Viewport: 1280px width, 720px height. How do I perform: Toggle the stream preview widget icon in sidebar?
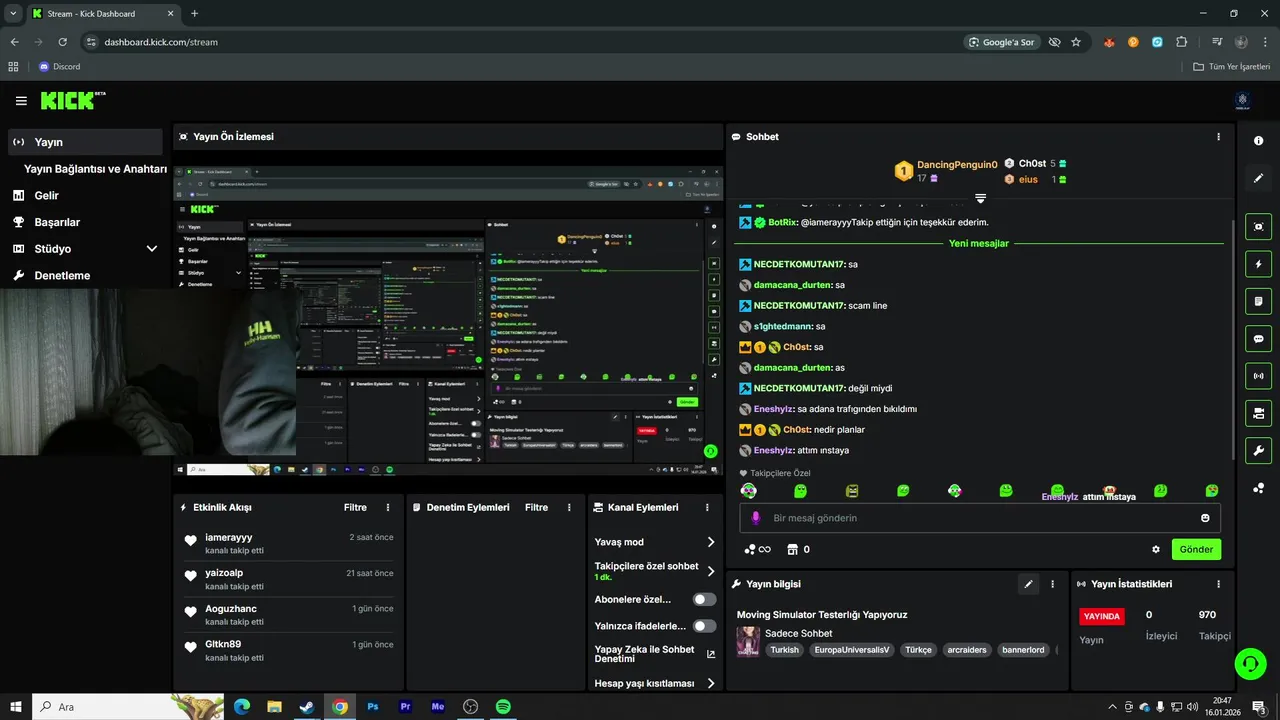click(1259, 227)
